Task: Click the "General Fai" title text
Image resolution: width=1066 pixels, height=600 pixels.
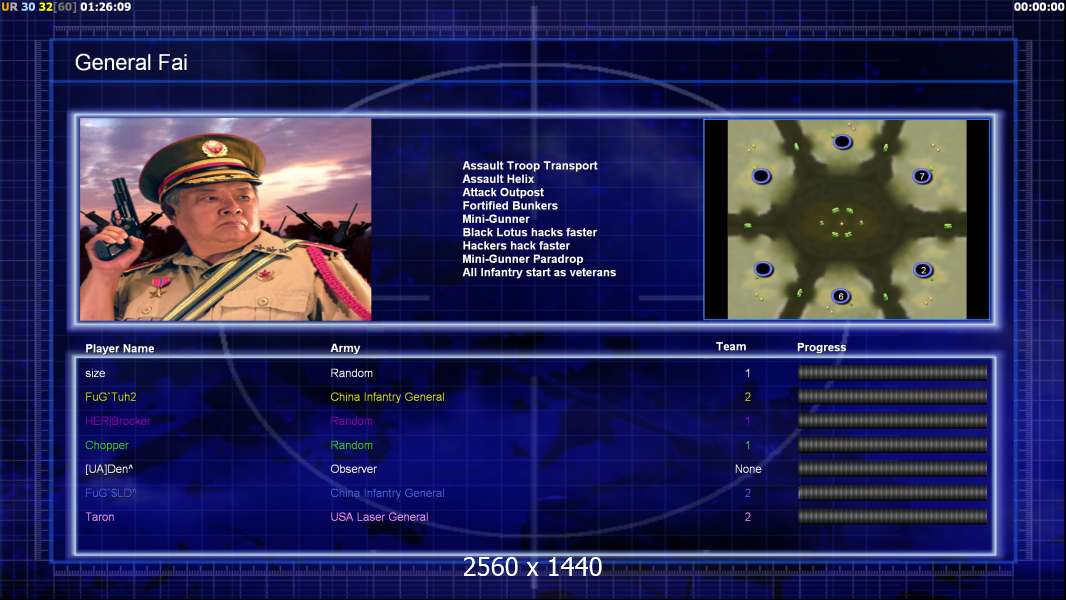Action: point(131,63)
